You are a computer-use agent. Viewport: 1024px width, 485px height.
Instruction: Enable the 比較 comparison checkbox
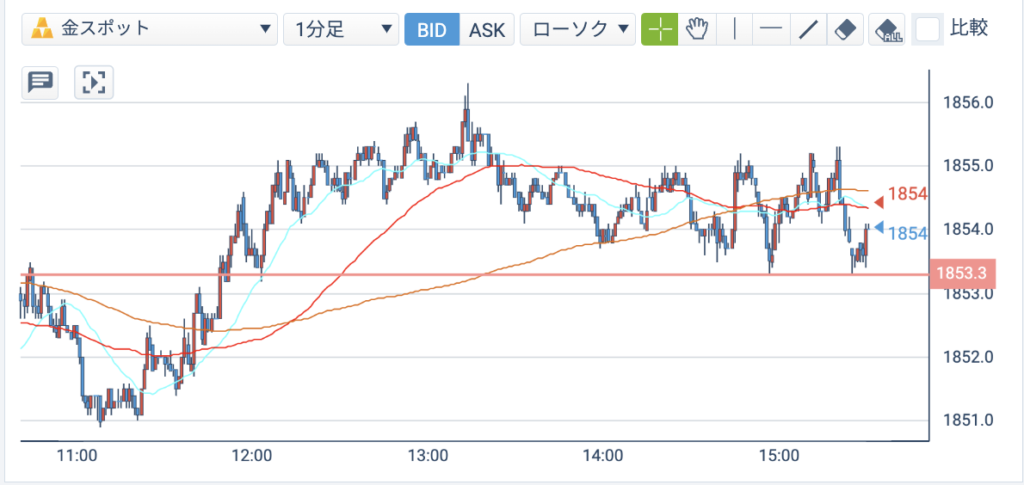[929, 29]
